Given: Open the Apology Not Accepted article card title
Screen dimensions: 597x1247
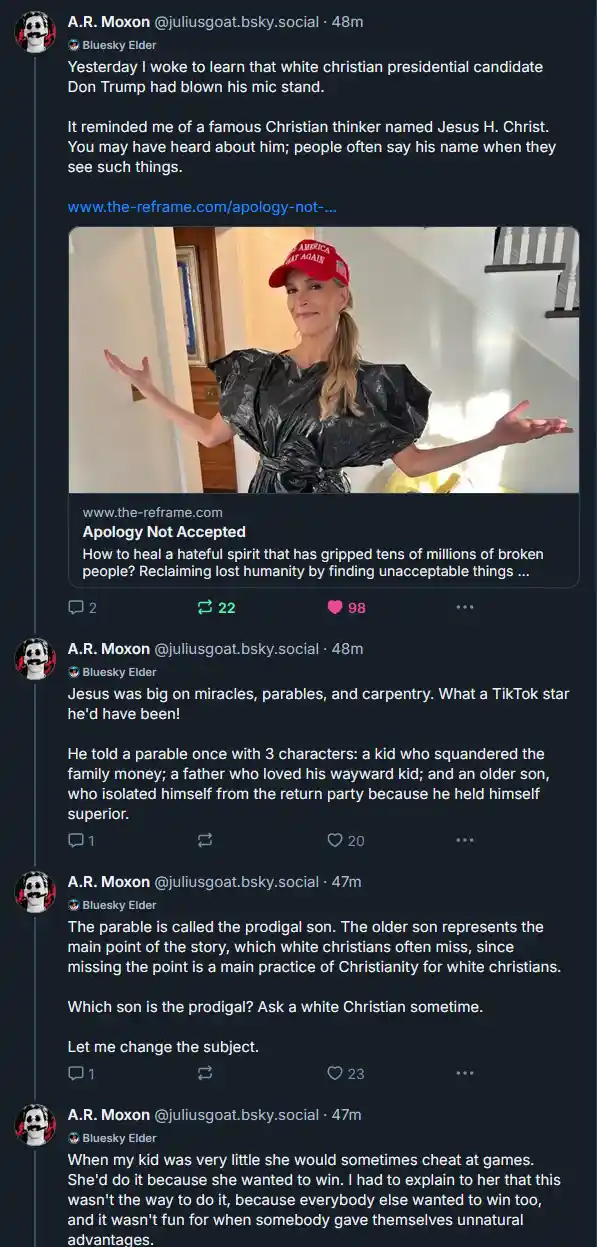Looking at the screenshot, I should pos(164,532).
